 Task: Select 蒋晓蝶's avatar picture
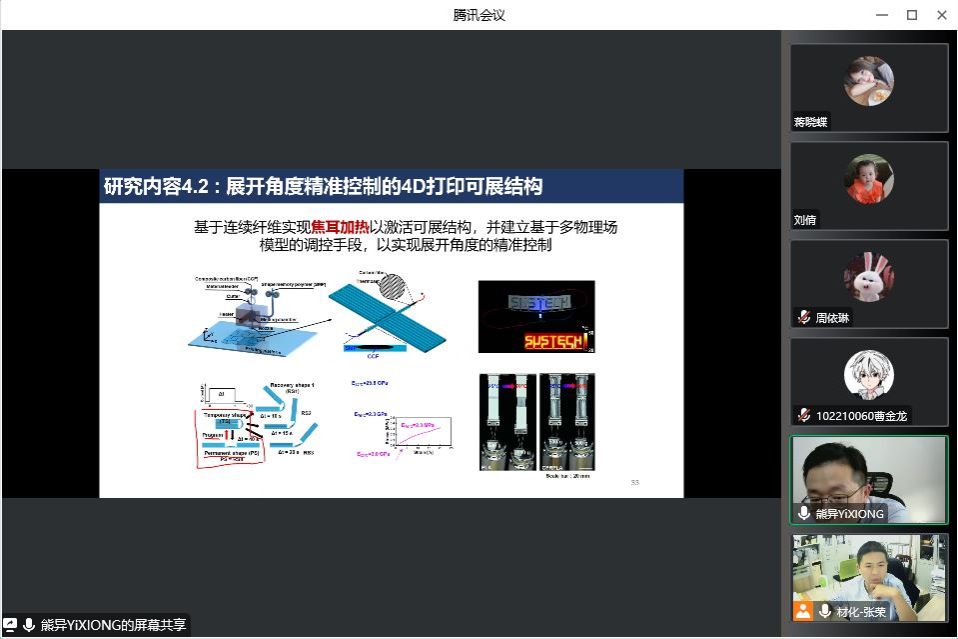pyautogui.click(x=868, y=81)
